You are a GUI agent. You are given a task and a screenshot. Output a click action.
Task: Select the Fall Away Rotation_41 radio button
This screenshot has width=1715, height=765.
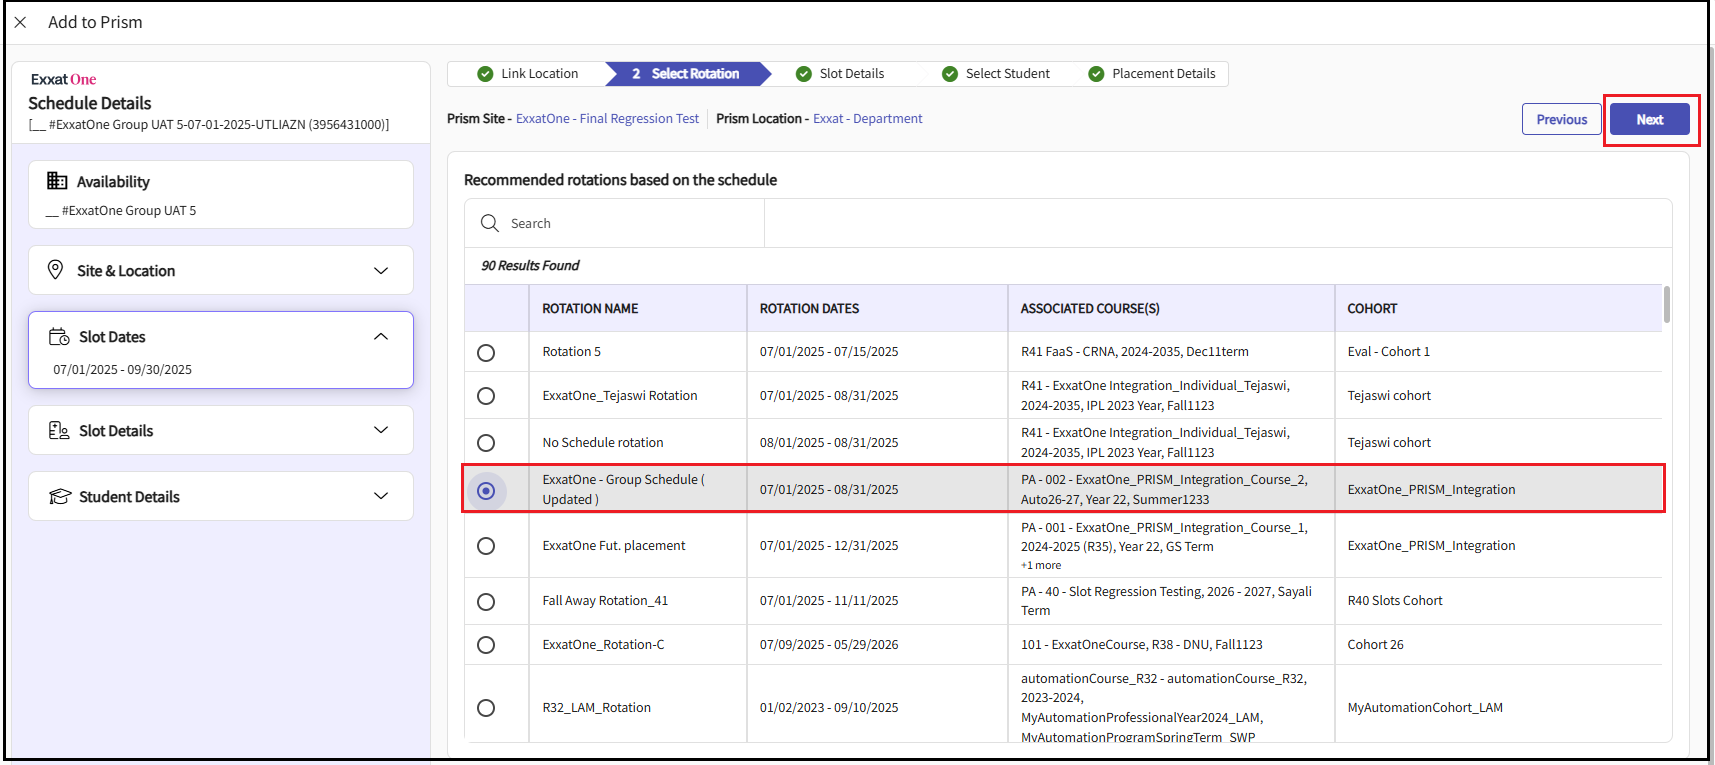[486, 602]
